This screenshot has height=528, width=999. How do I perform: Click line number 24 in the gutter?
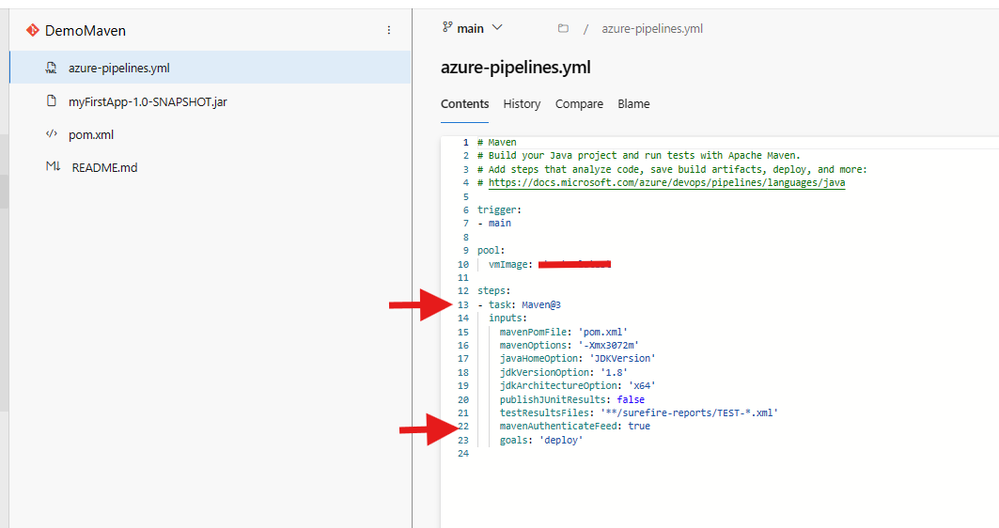(x=463, y=453)
